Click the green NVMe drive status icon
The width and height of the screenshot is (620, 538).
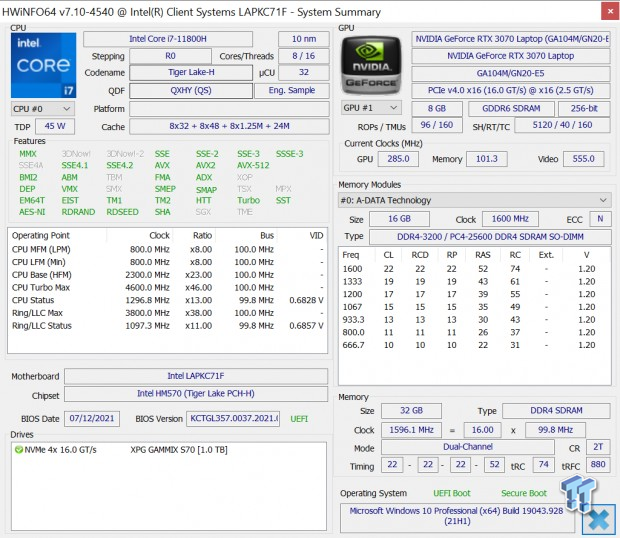point(18,450)
